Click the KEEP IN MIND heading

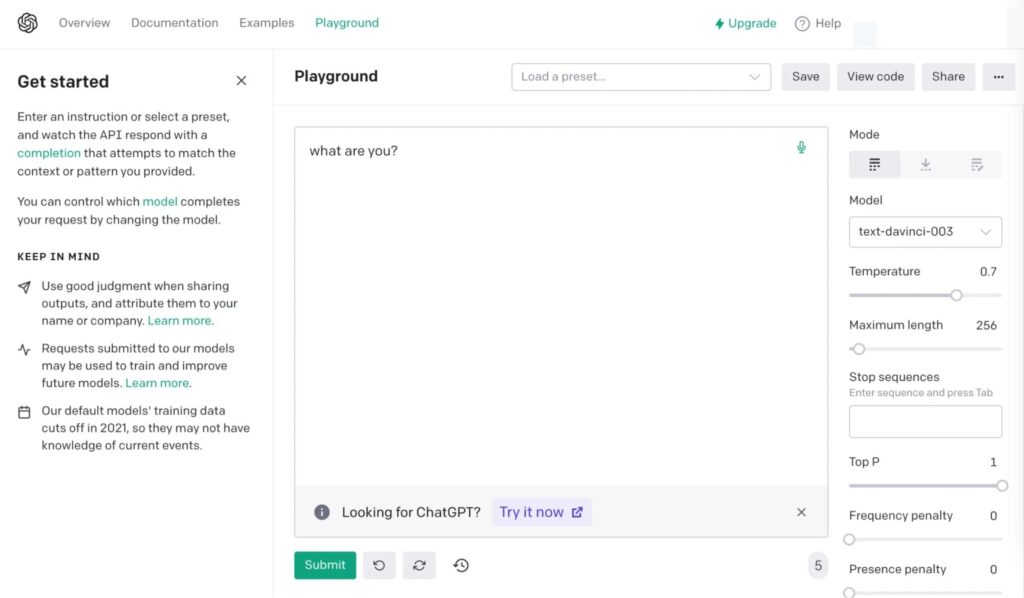(x=58, y=257)
